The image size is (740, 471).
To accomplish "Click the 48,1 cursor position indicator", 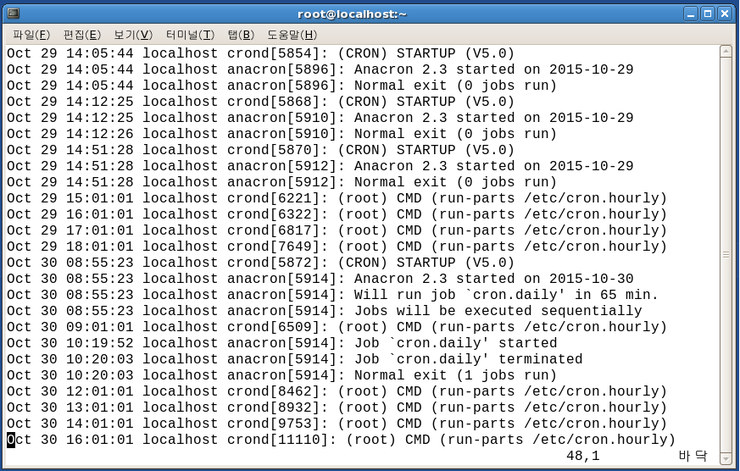I will pos(583,456).
